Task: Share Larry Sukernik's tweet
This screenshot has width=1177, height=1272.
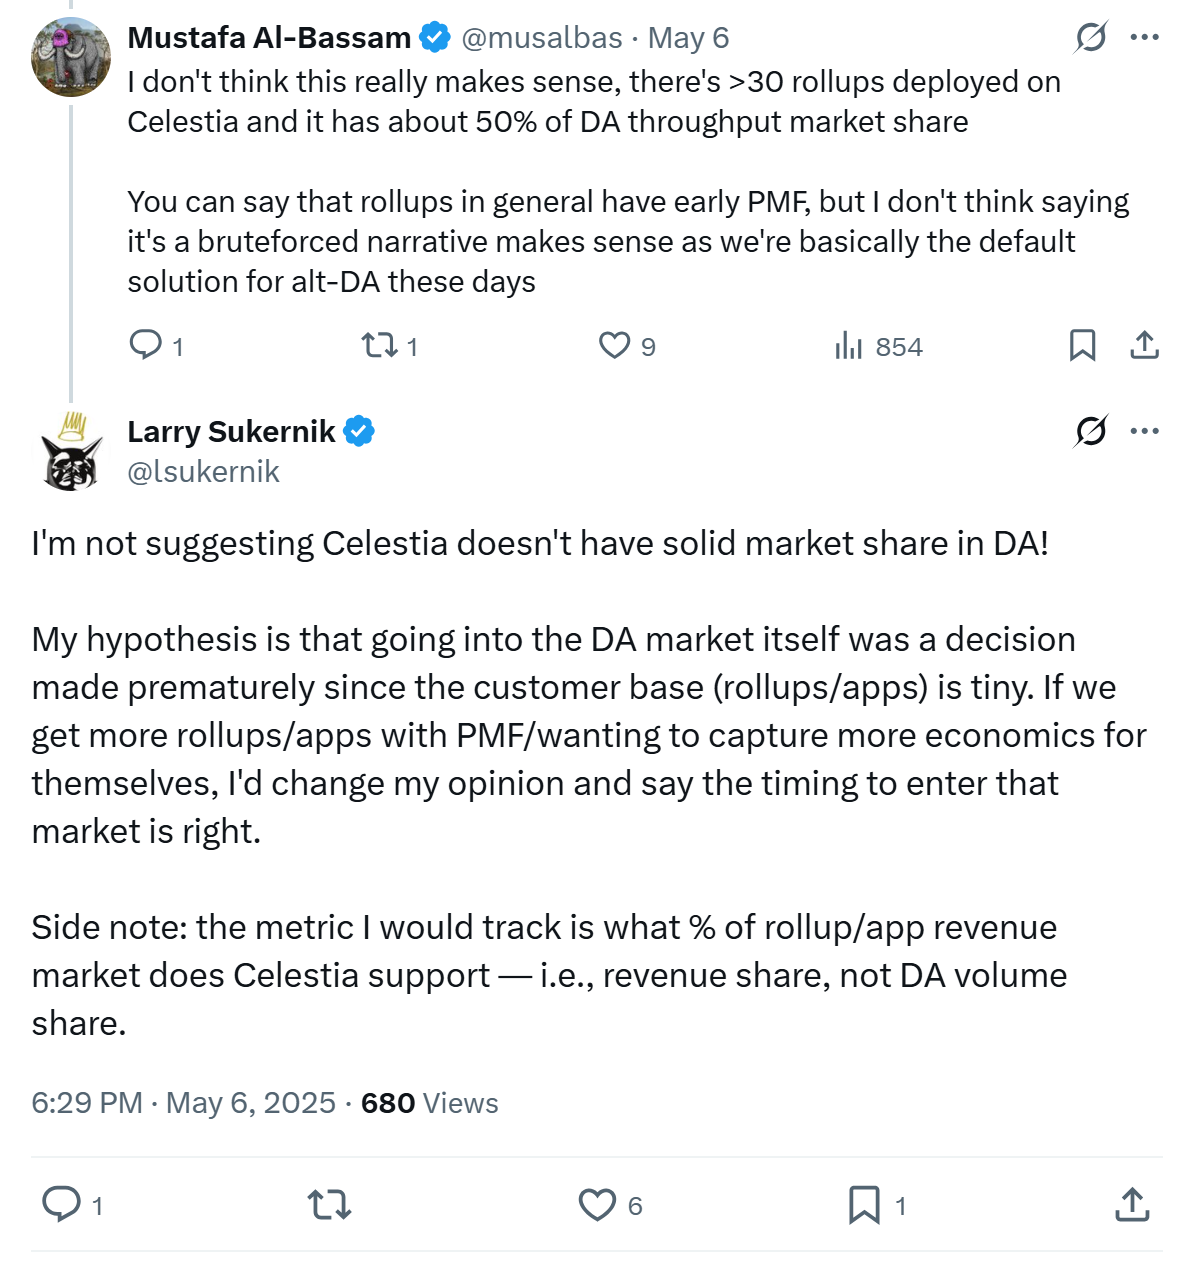Action: point(1132,1204)
